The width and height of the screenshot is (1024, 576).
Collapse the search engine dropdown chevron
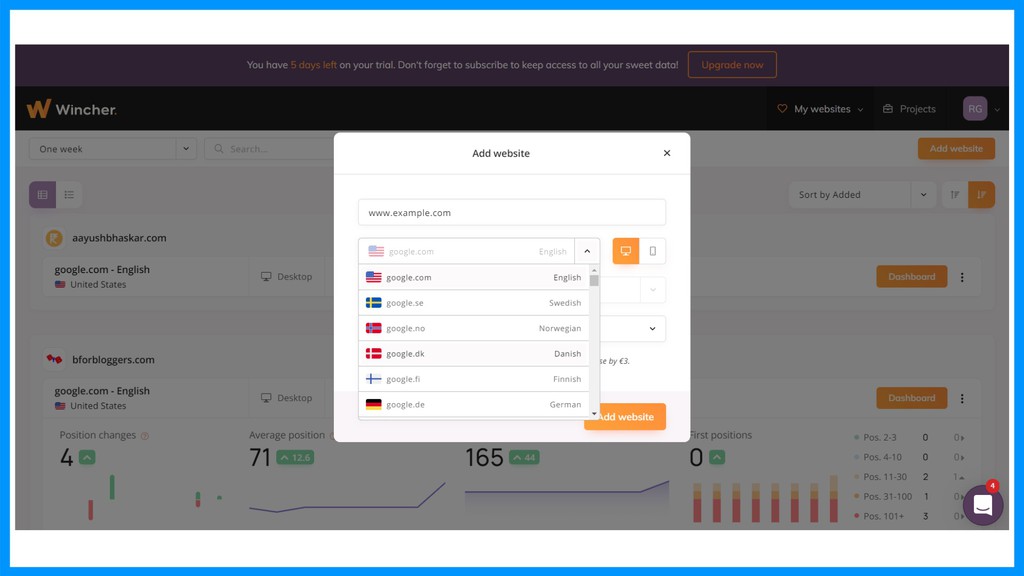(x=587, y=251)
